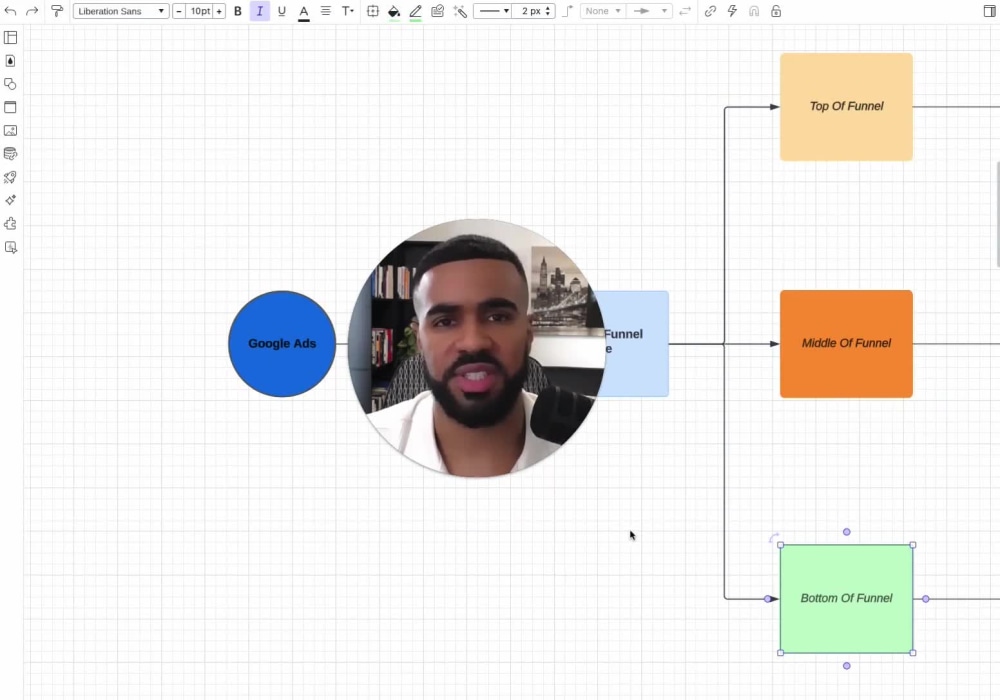This screenshot has height=700, width=1000.
Task: Swap line arrow direction
Action: point(685,11)
